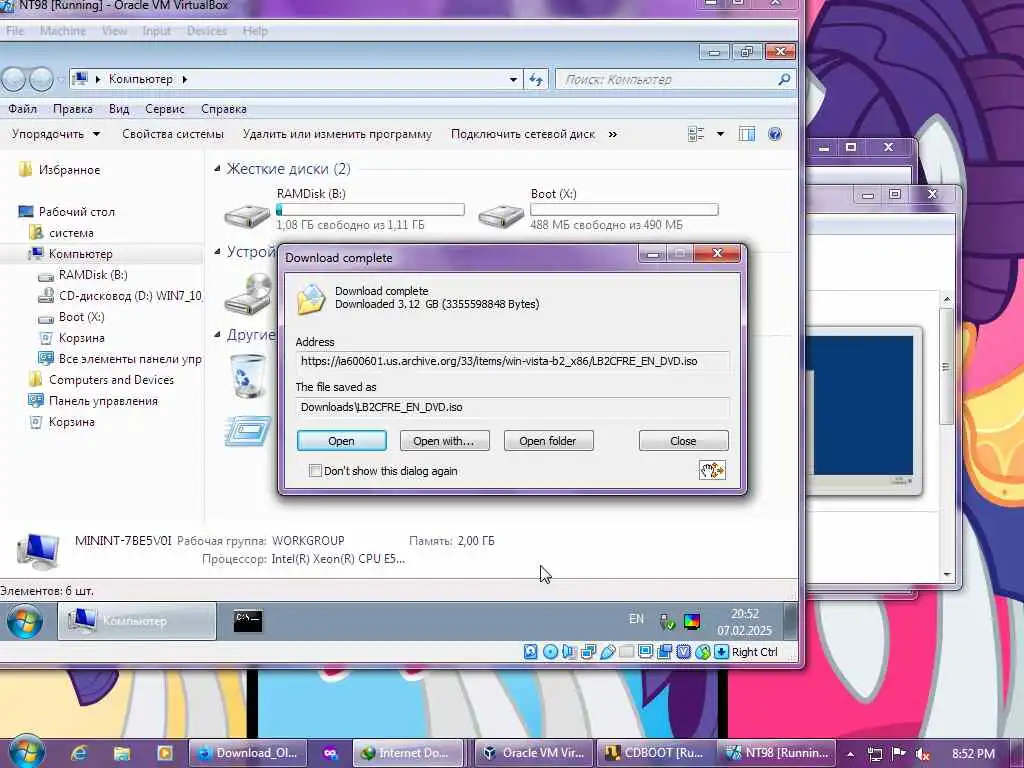Screen dimensions: 1024x768
Task: Click Удалить или изменить программу
Action: 337,134
